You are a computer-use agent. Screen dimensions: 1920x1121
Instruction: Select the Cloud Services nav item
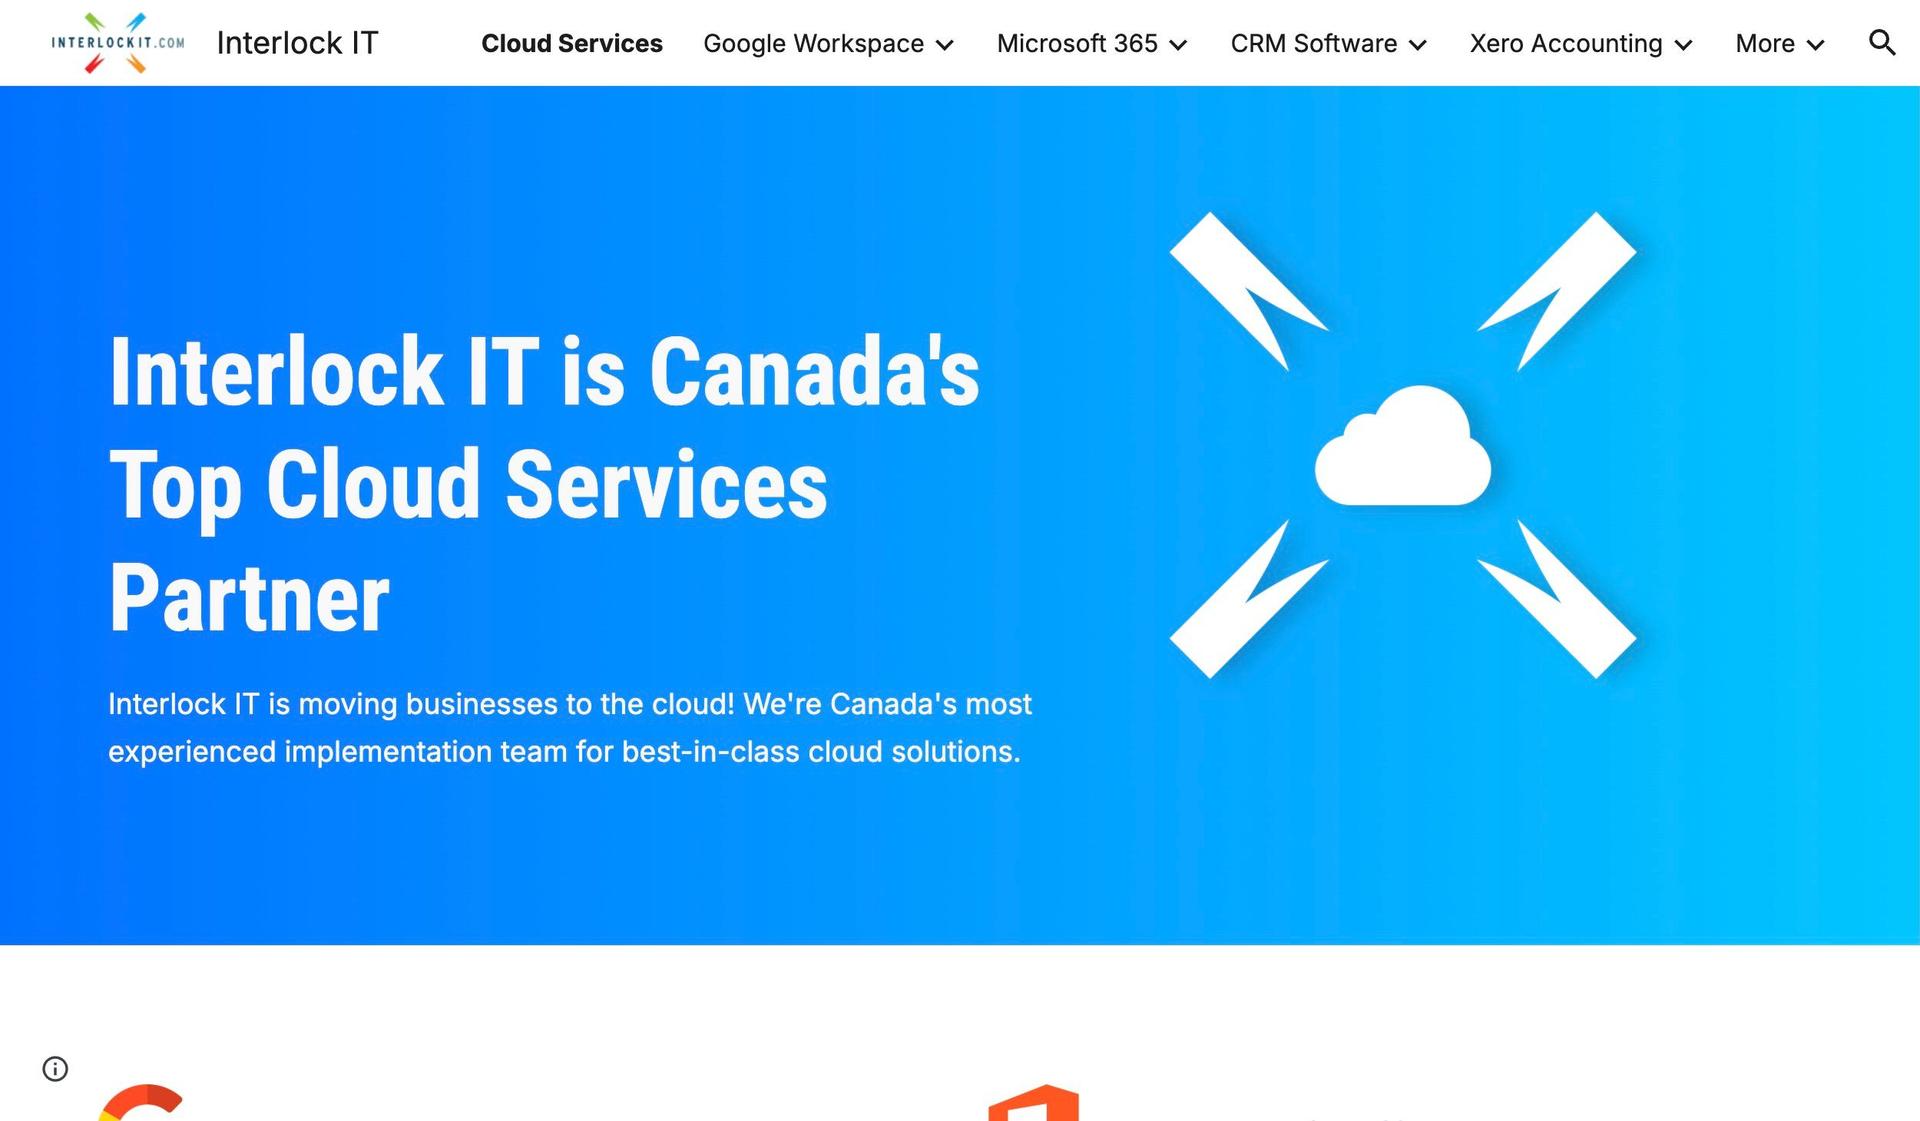click(571, 43)
